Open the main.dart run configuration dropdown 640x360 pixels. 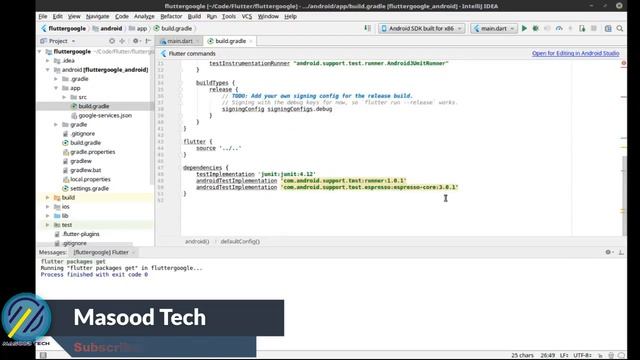pyautogui.click(x=493, y=28)
